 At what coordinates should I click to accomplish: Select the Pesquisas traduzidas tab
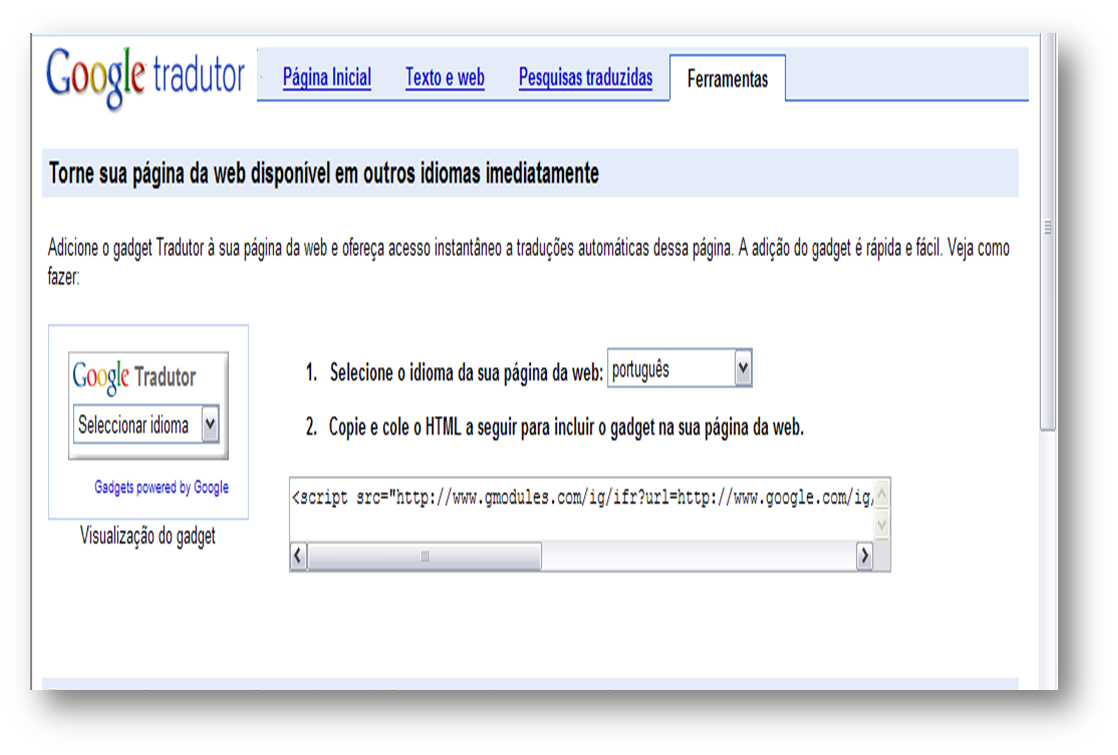pos(585,76)
